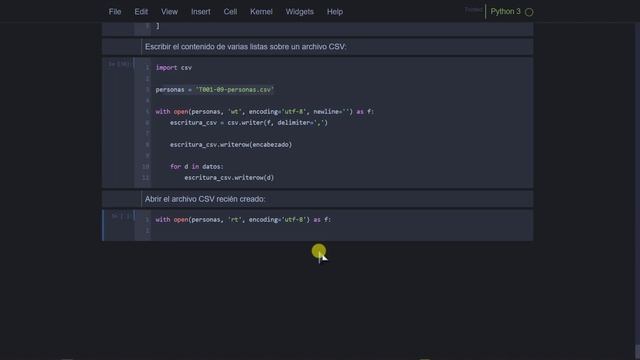Click the line with open(personas, 'wt'
640x360 pixels.
click(264, 111)
